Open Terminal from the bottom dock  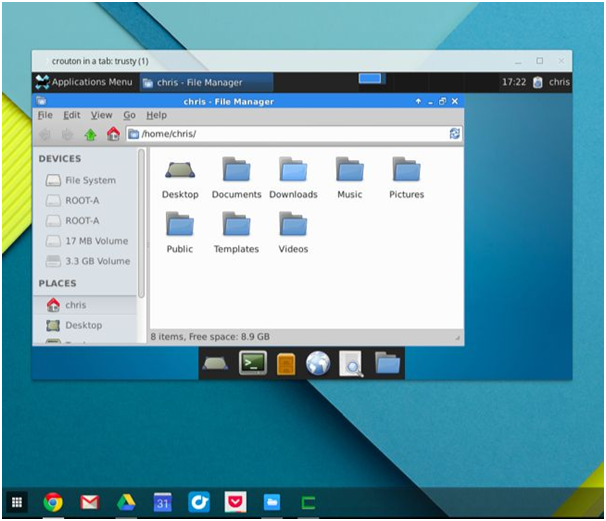coord(252,363)
